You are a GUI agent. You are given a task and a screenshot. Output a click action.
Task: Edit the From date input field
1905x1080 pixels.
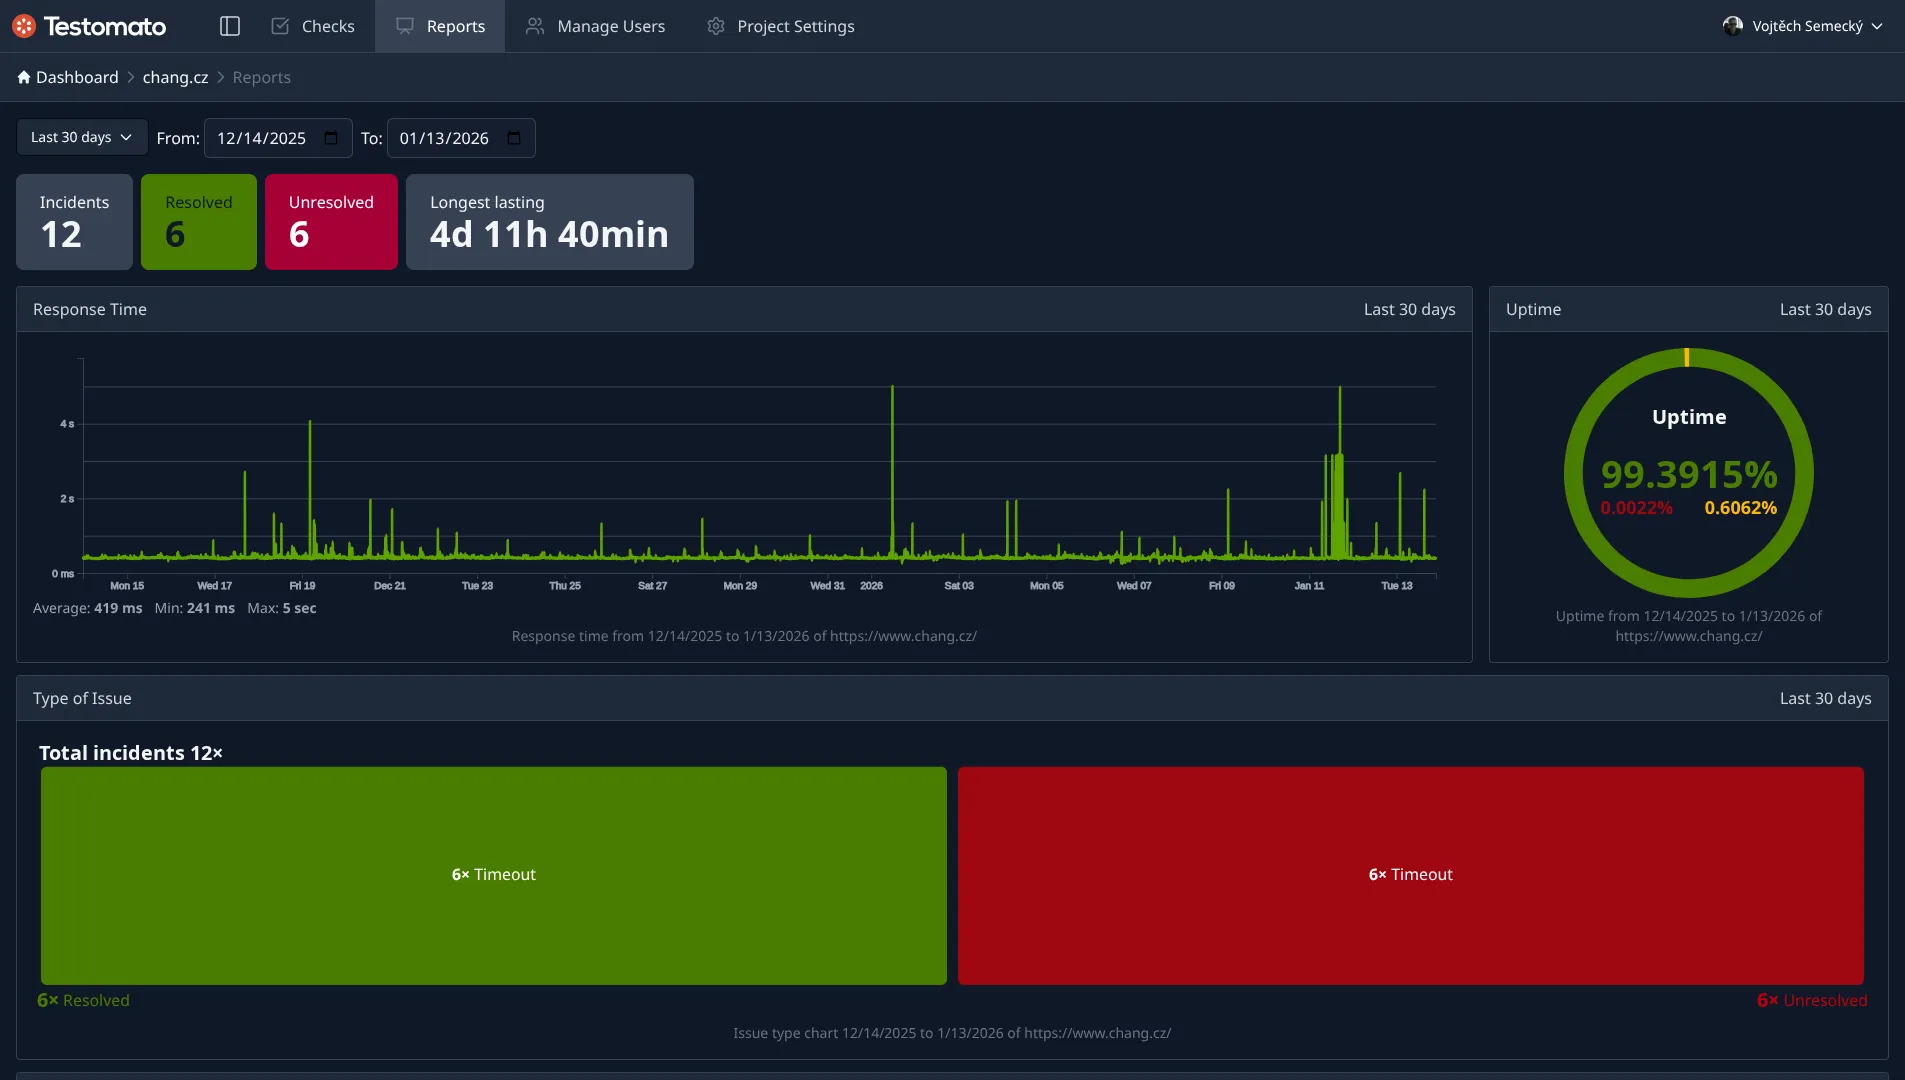coord(265,138)
